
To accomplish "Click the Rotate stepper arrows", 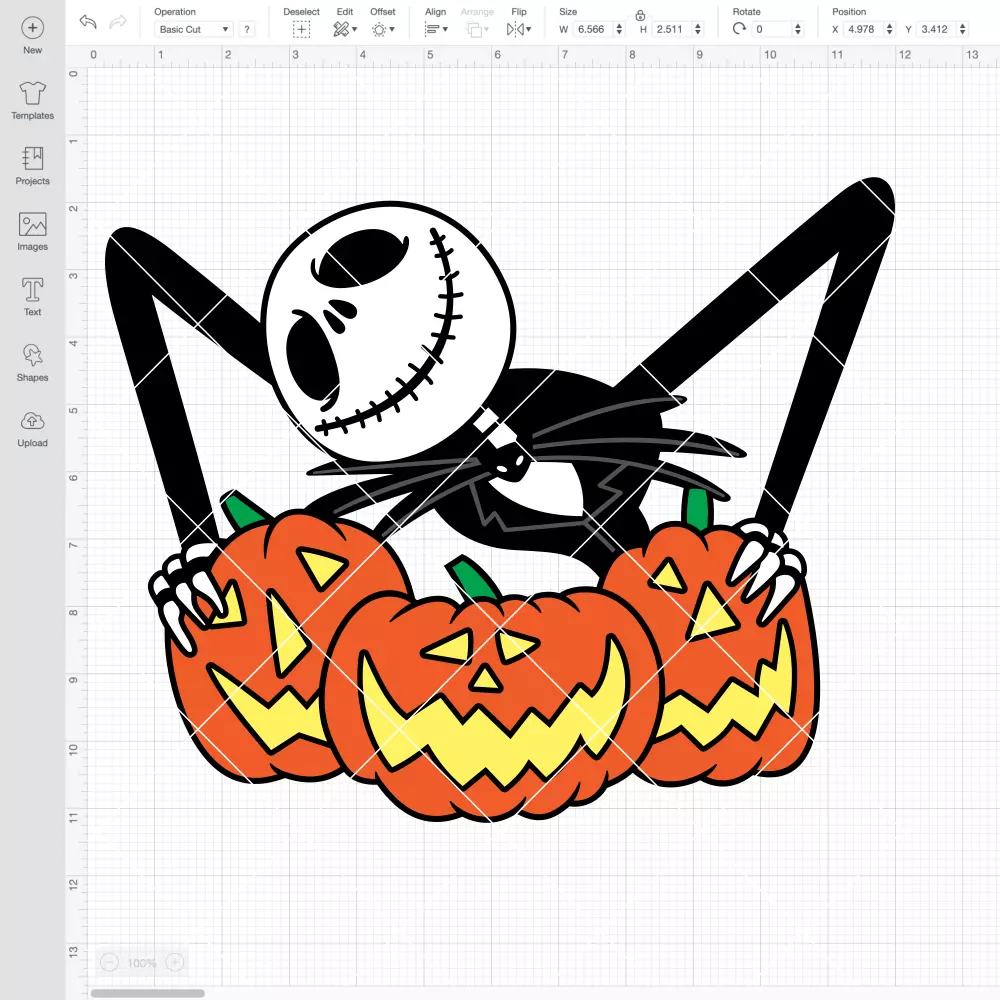I will [x=797, y=29].
